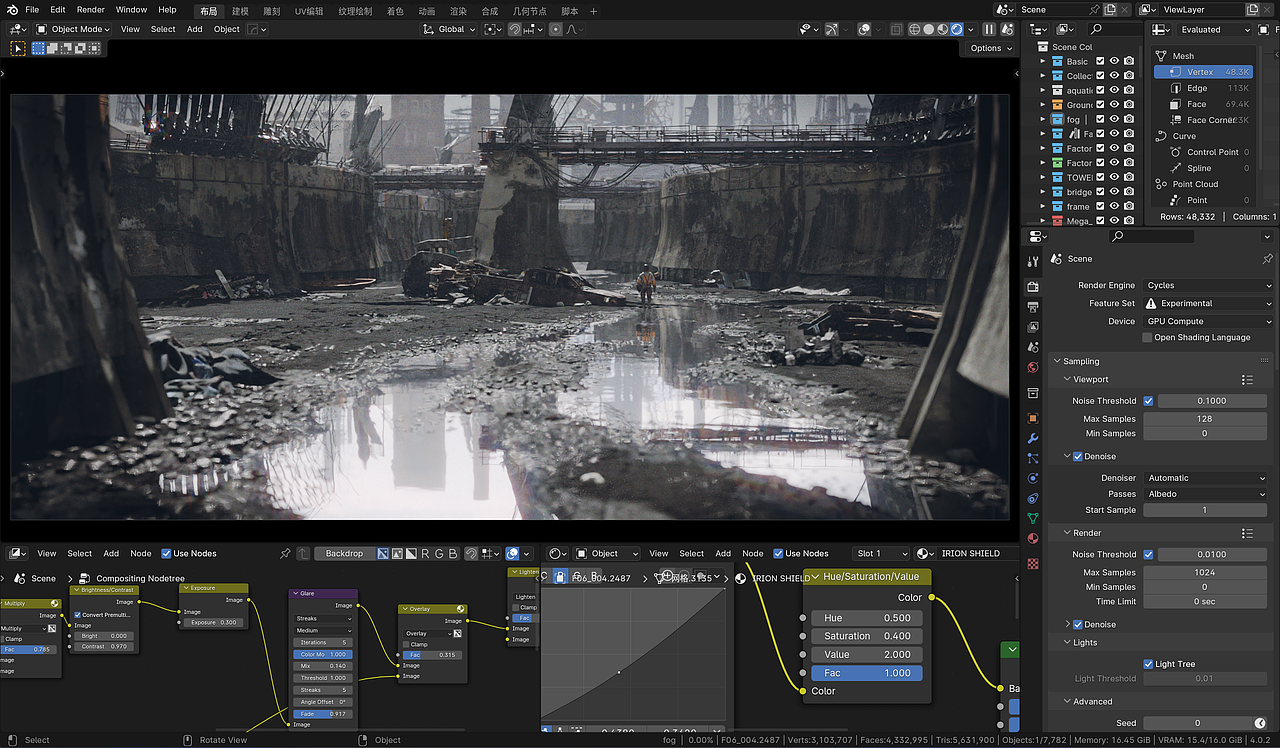The height and width of the screenshot is (748, 1280).
Task: Pin the compositor node tree
Action: pyautogui.click(x=285, y=553)
